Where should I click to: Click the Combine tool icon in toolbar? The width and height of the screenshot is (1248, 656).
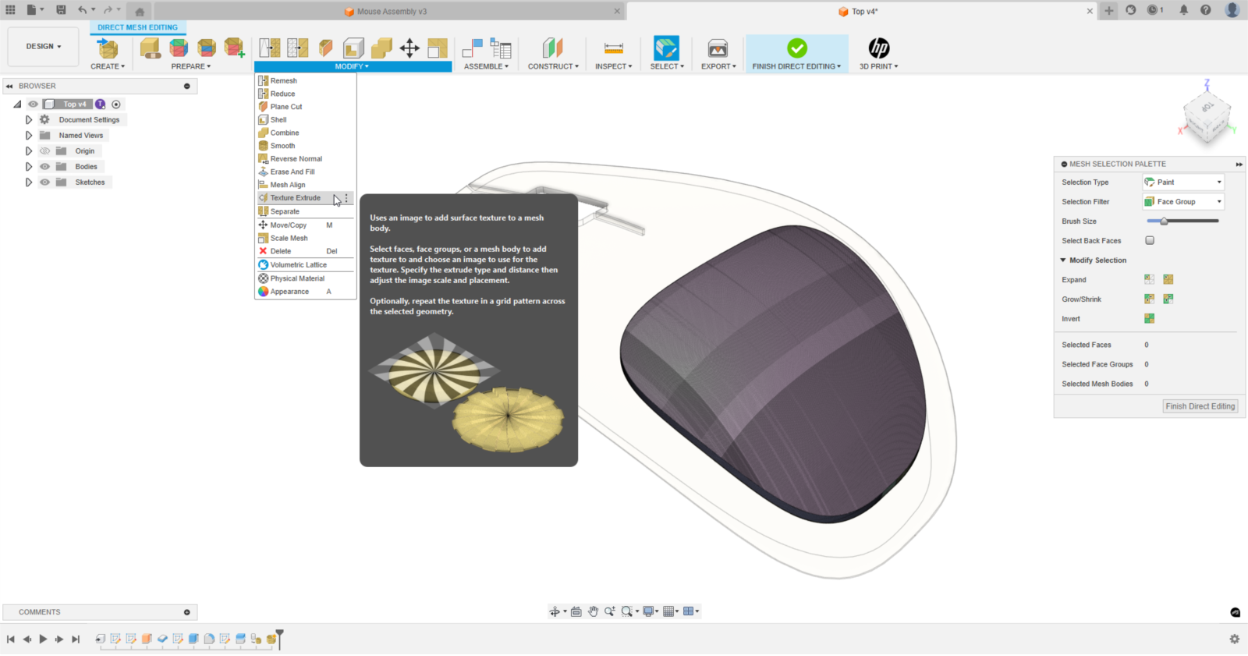(381, 48)
